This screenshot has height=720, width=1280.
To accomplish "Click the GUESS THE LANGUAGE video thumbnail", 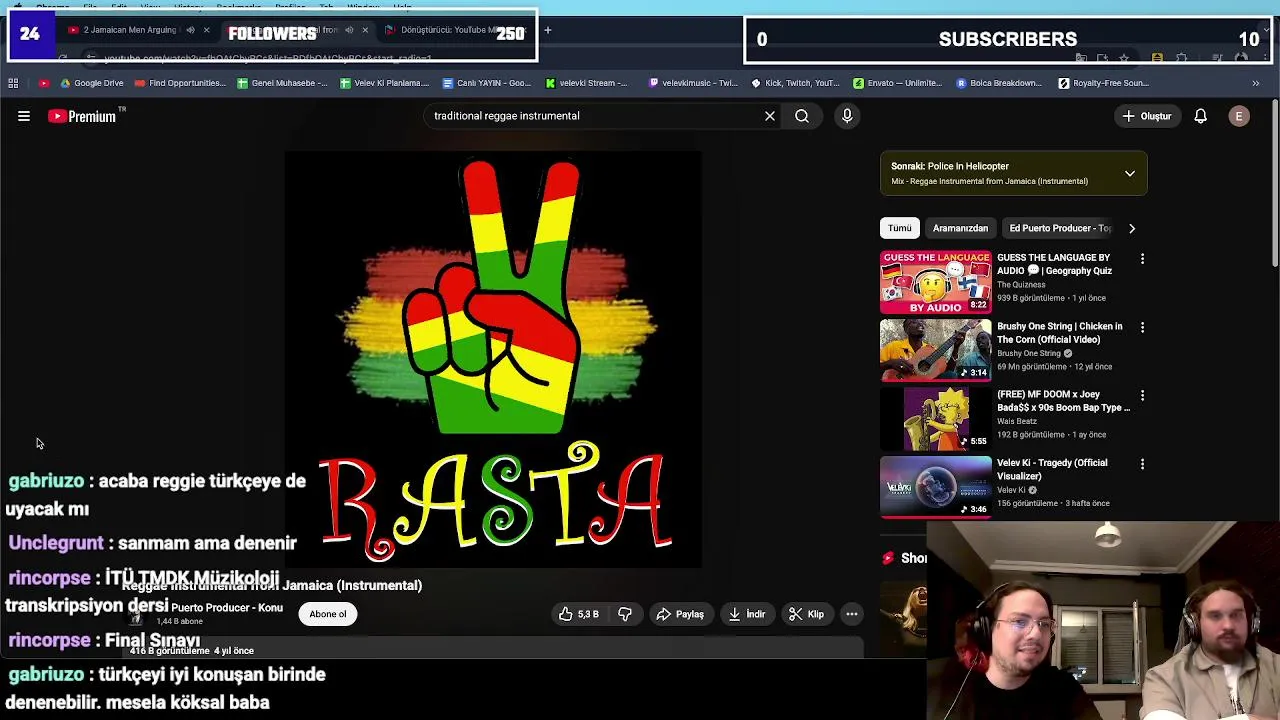I will [x=936, y=282].
